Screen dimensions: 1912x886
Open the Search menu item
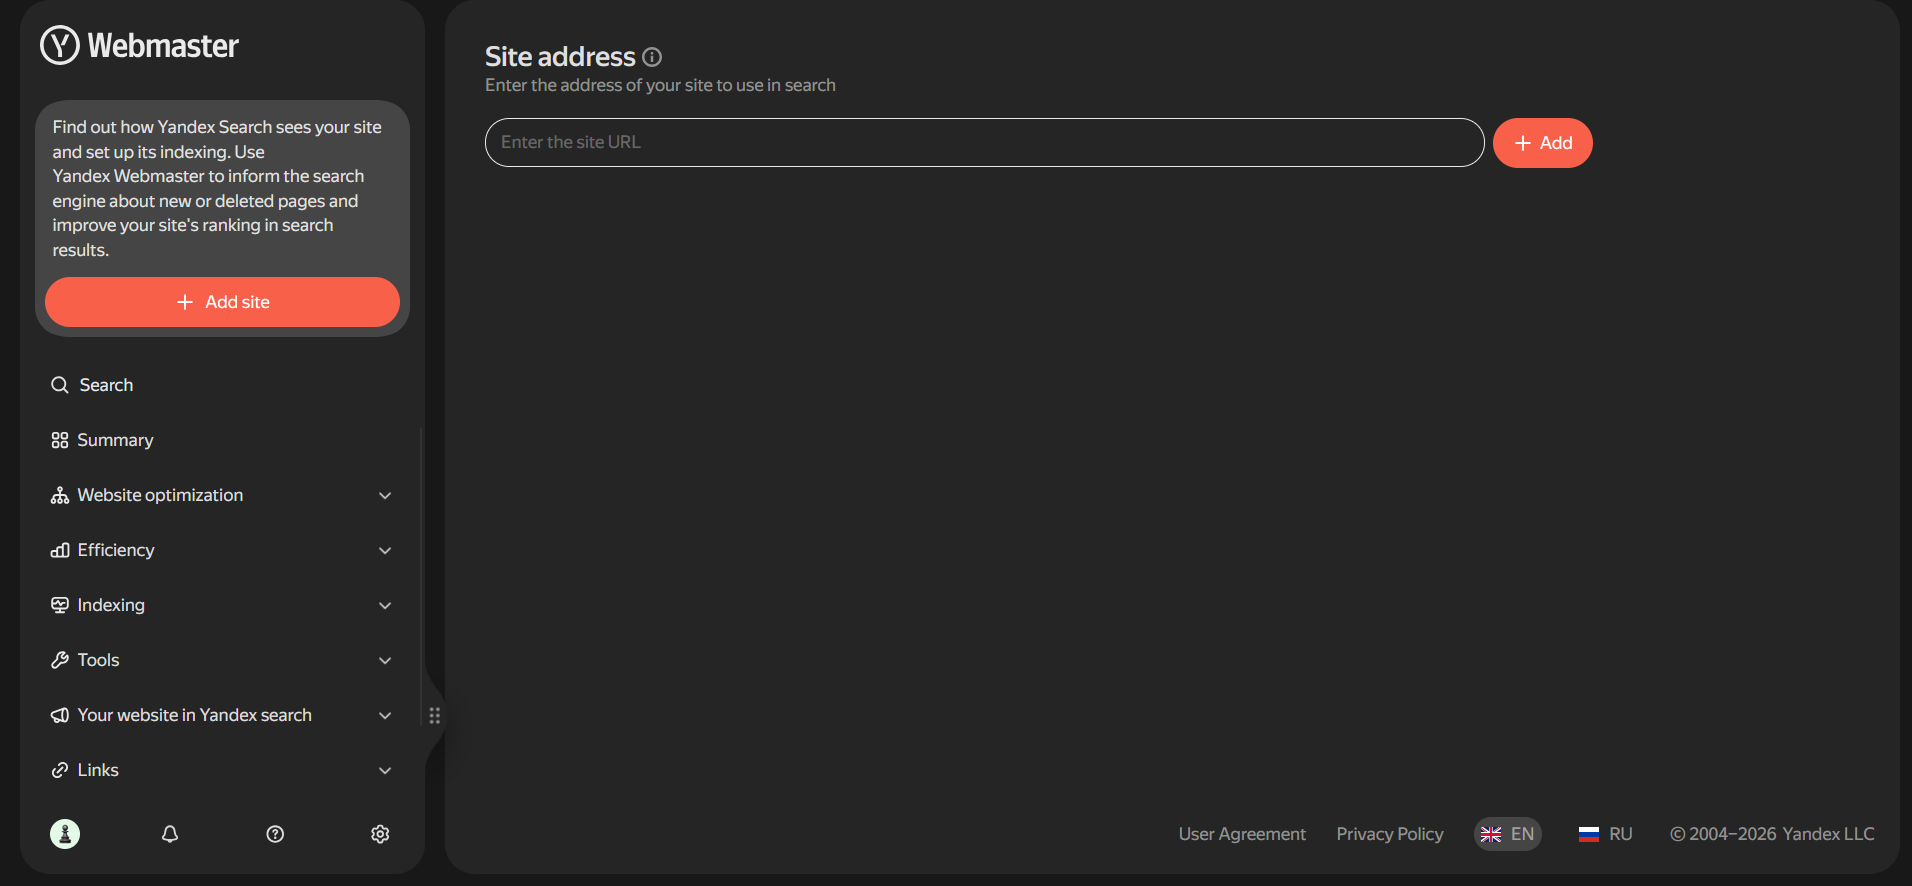pyautogui.click(x=222, y=385)
